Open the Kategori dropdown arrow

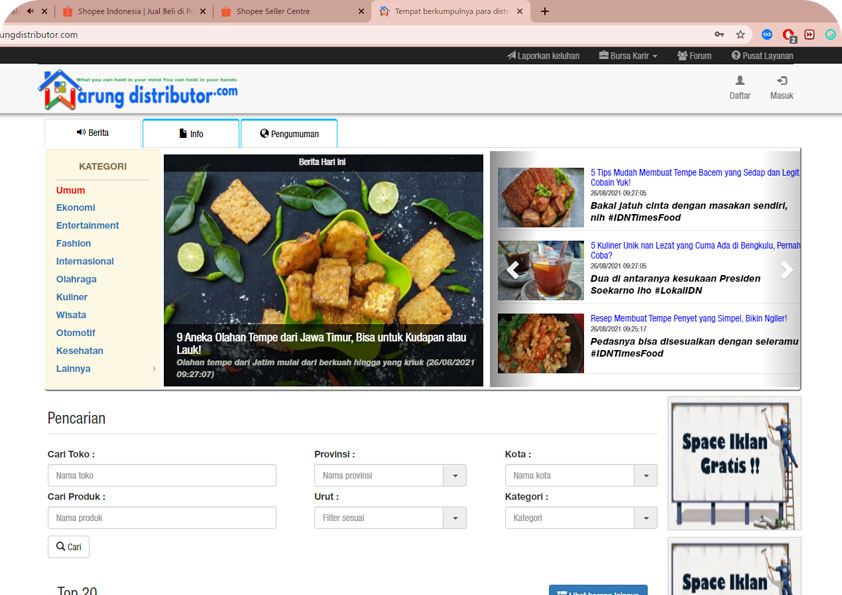[x=646, y=518]
